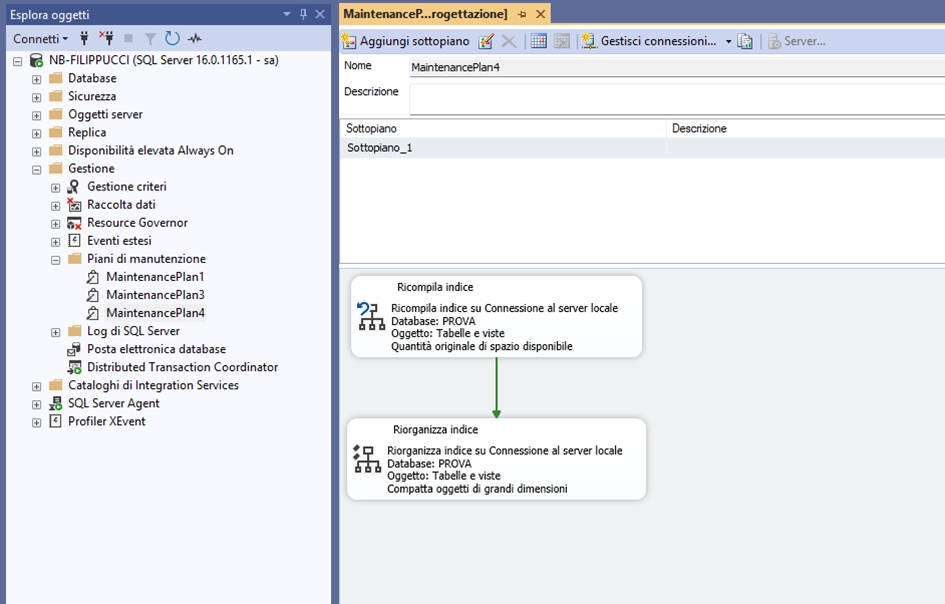Click the Server... toolbar button
The width and height of the screenshot is (945, 604).
tap(796, 41)
